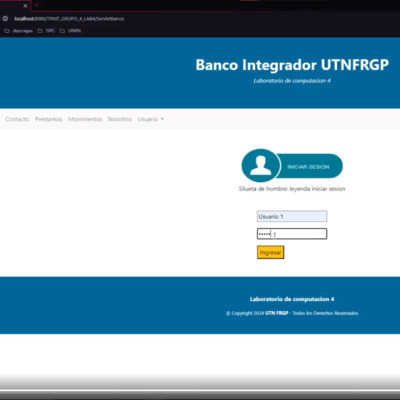Focus the password input field

pyautogui.click(x=292, y=234)
